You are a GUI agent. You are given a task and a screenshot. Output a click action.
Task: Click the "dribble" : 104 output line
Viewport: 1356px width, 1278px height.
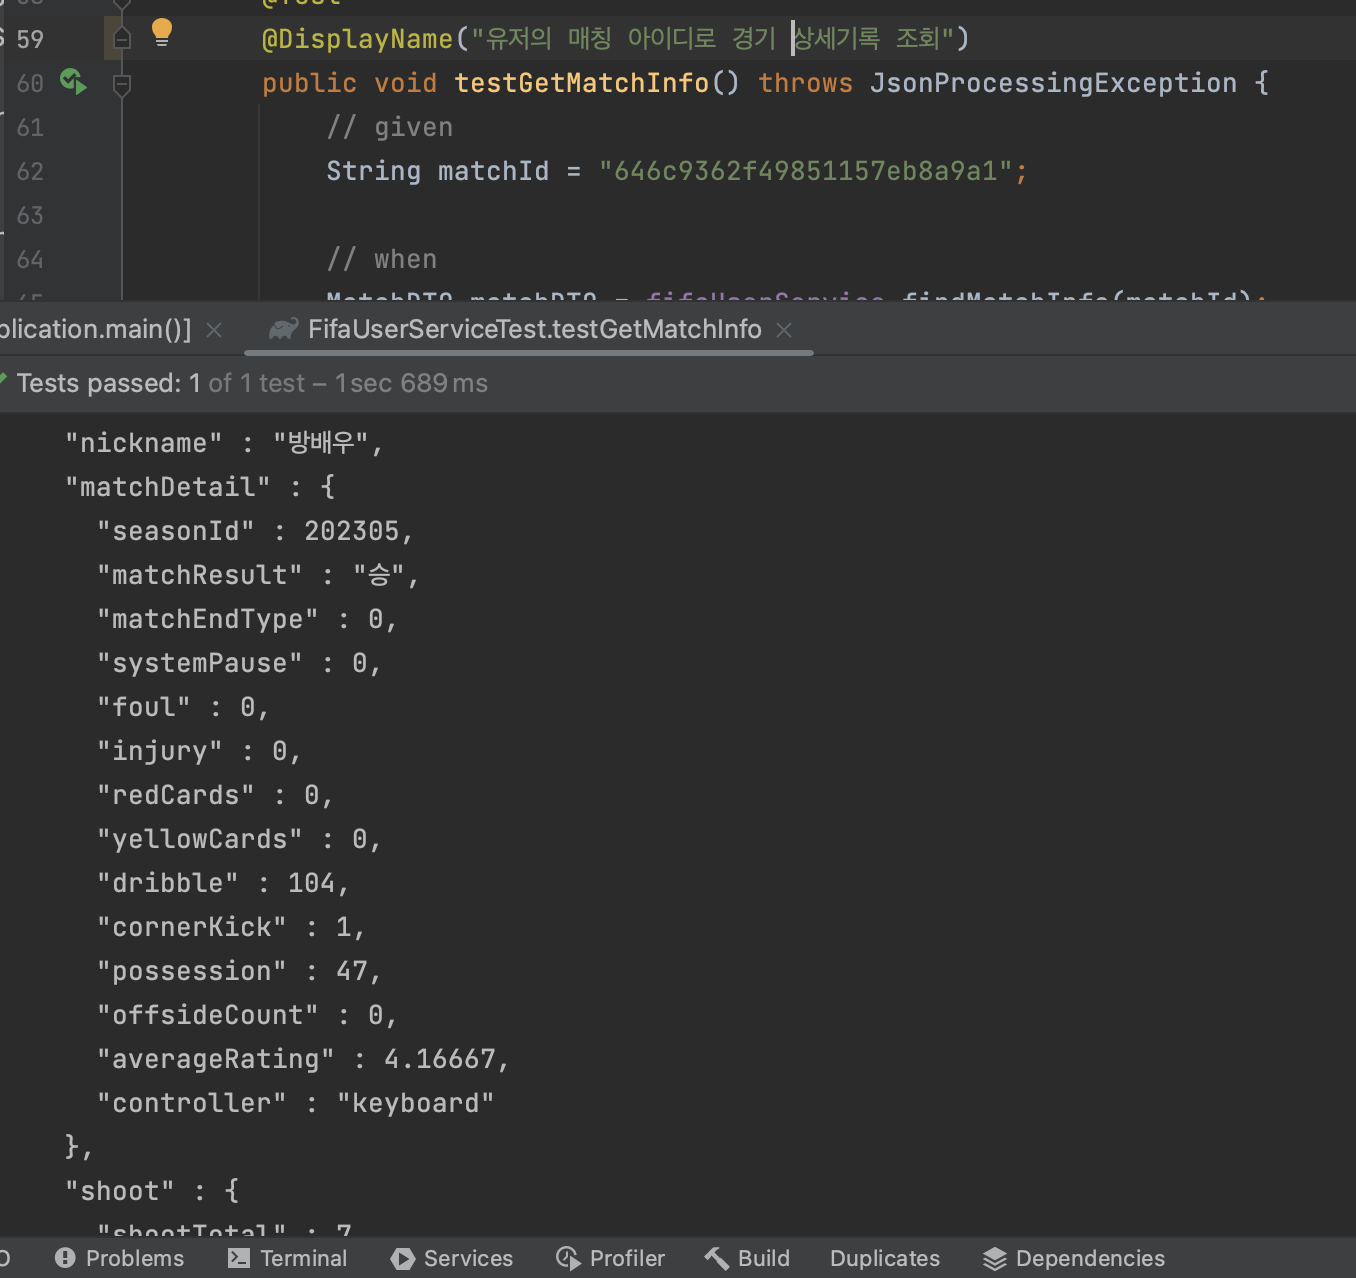(x=223, y=883)
